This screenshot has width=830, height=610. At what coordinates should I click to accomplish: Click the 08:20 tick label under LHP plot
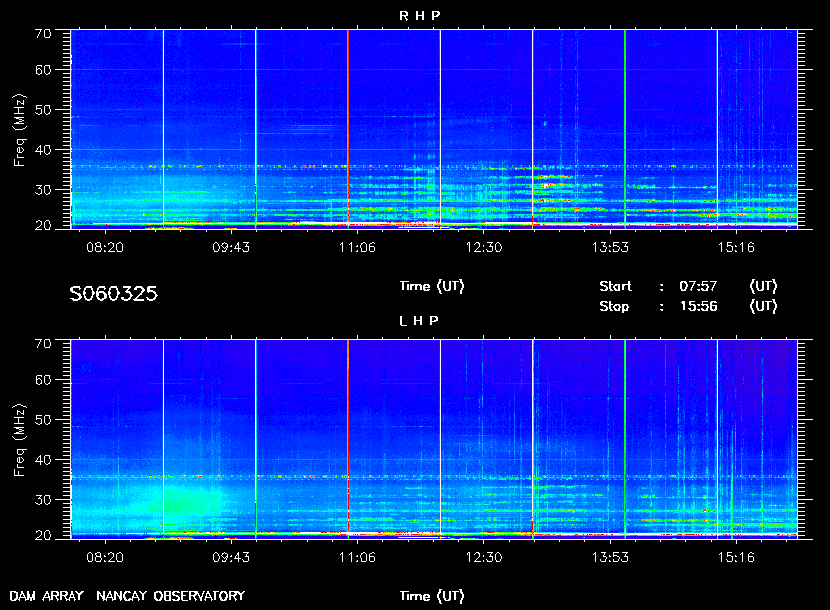coord(105,557)
